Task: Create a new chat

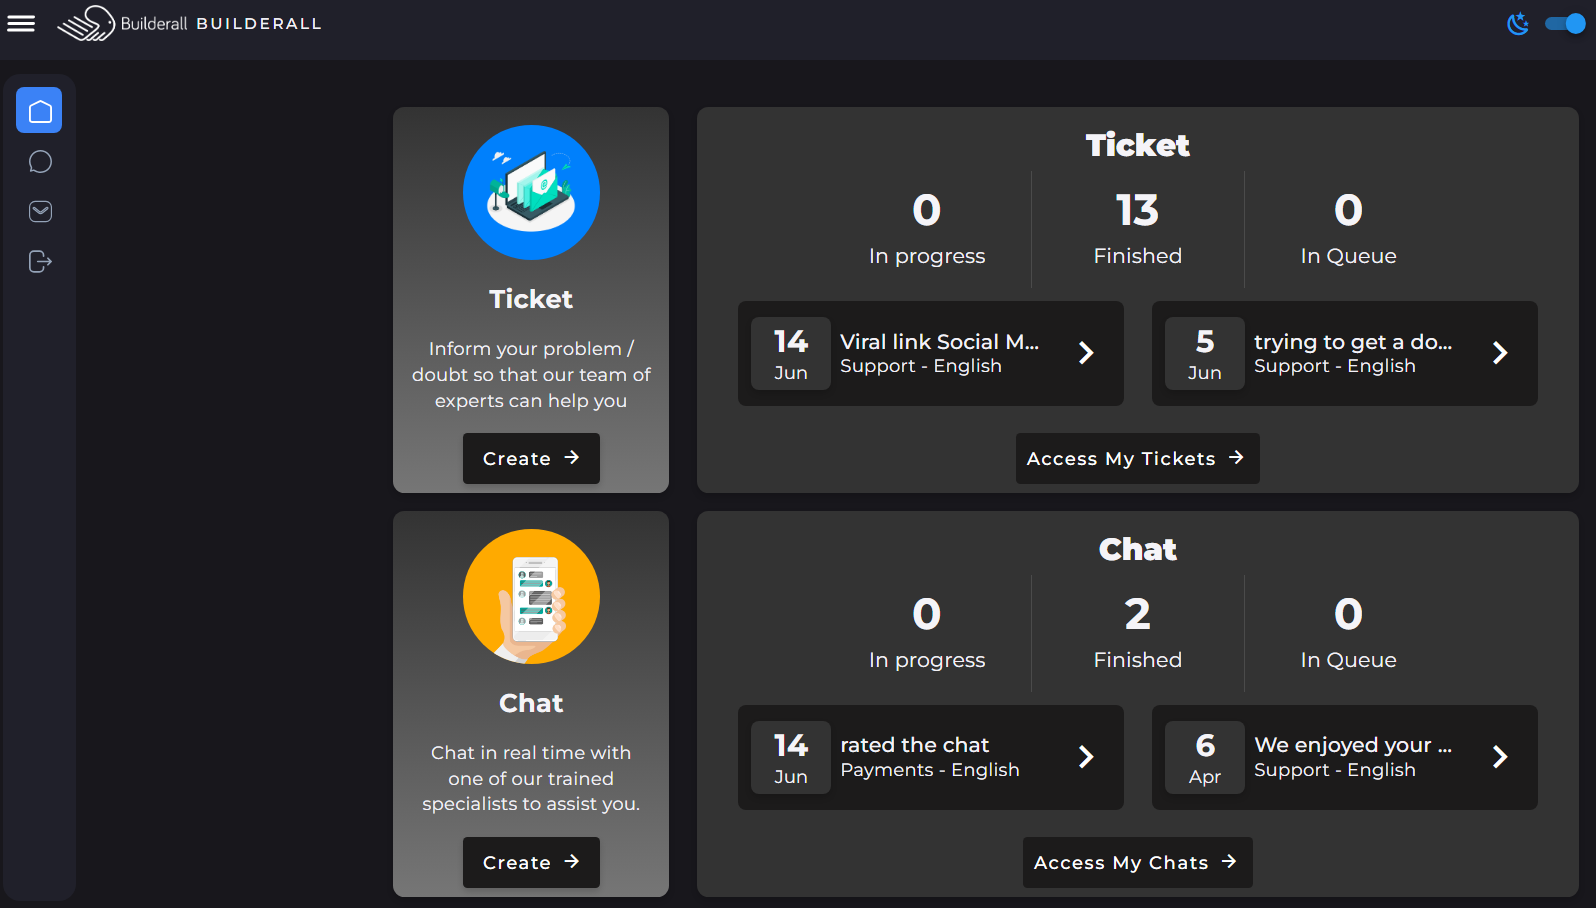Action: tap(531, 862)
